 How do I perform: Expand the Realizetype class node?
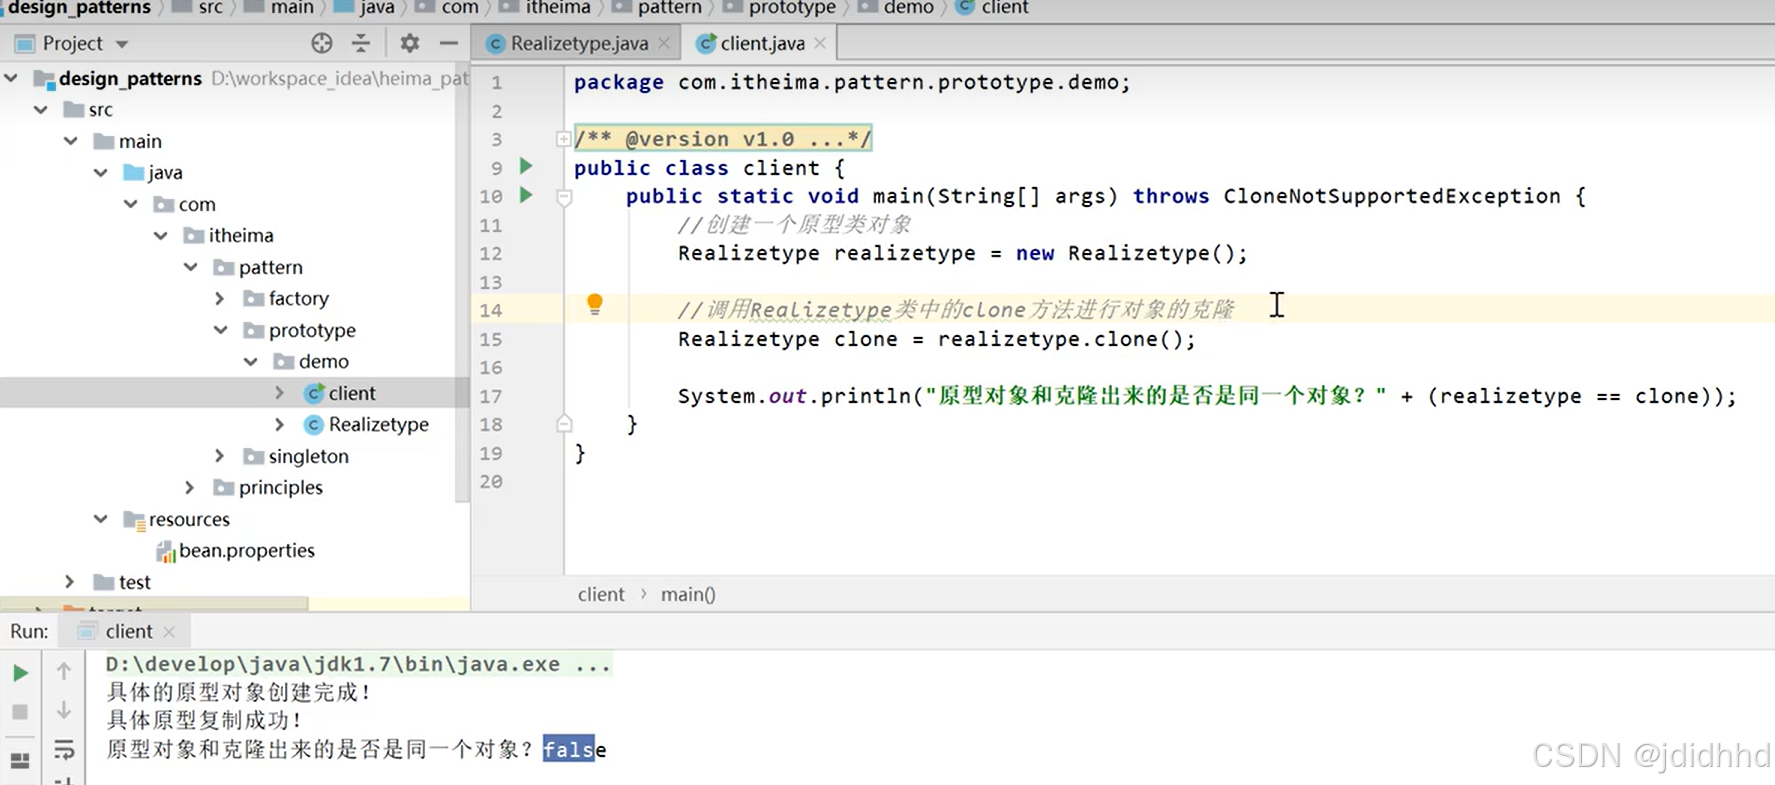tap(280, 424)
